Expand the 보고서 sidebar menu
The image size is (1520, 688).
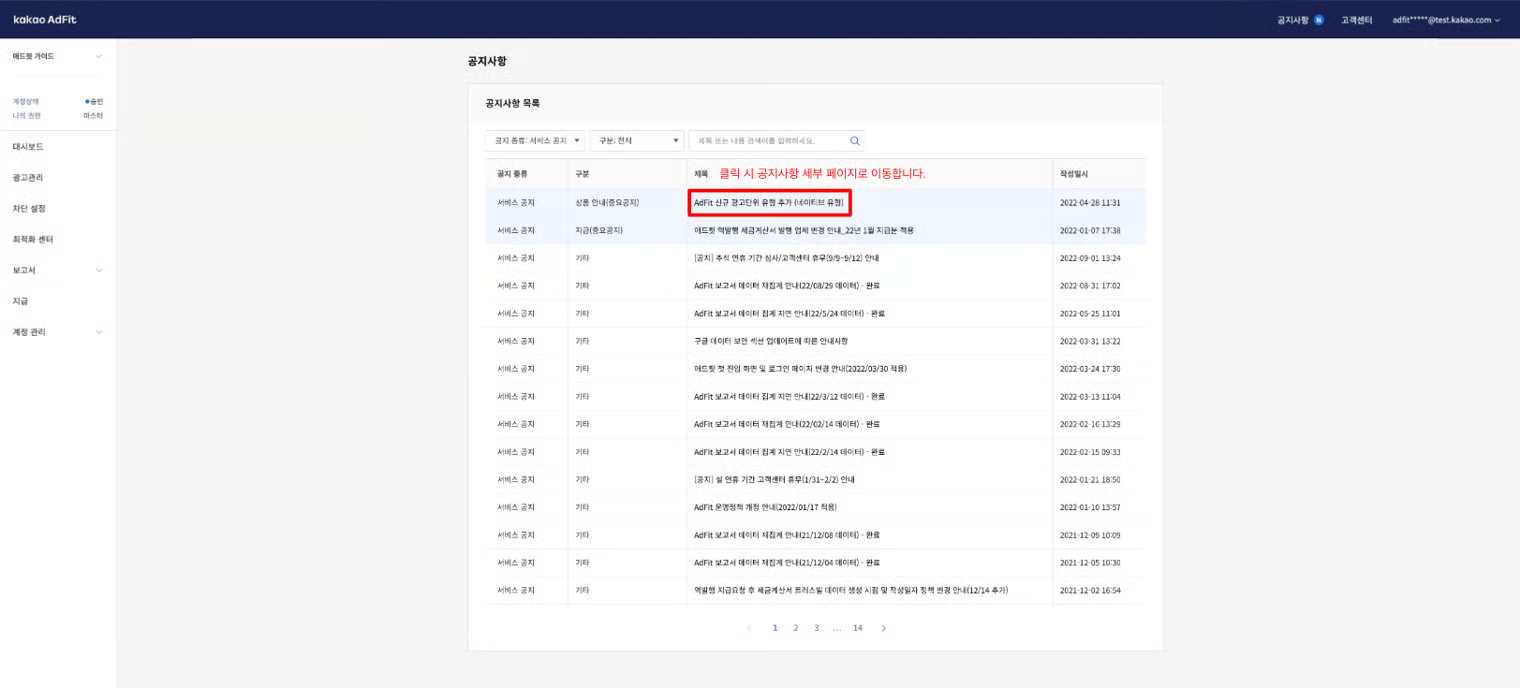coord(57,270)
